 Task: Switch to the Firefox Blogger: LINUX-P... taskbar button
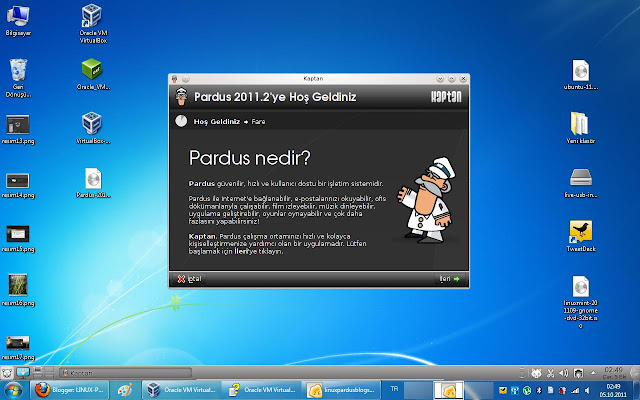tap(71, 390)
